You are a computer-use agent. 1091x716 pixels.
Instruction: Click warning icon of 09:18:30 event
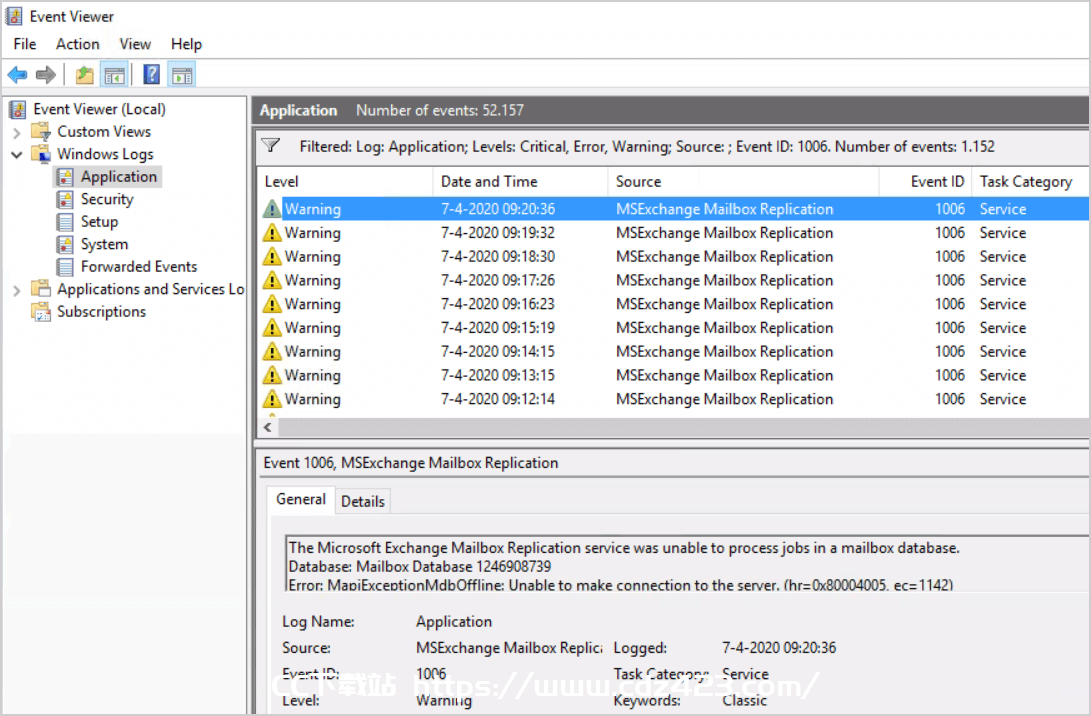[272, 256]
